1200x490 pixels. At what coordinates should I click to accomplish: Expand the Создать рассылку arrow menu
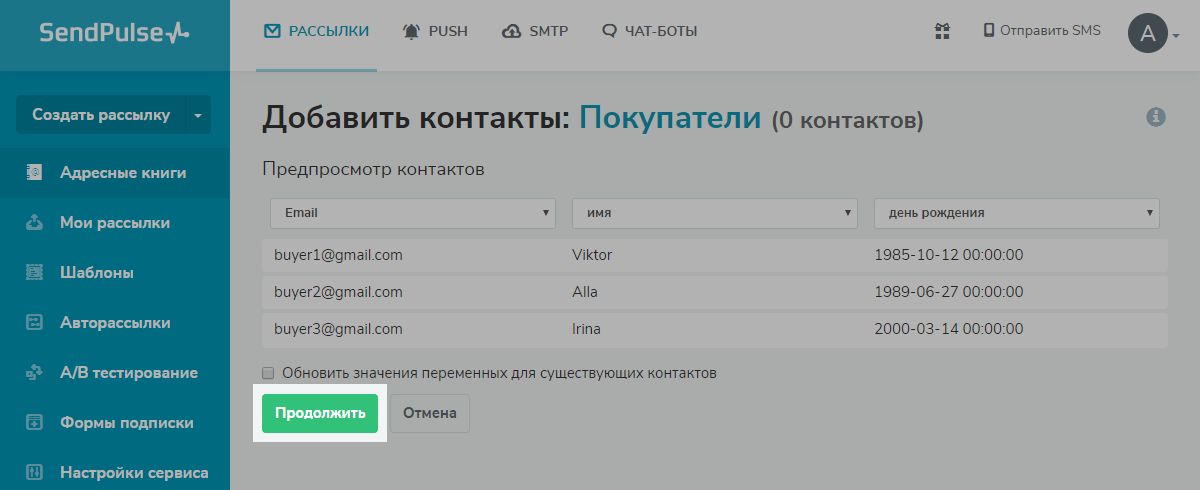pos(198,115)
